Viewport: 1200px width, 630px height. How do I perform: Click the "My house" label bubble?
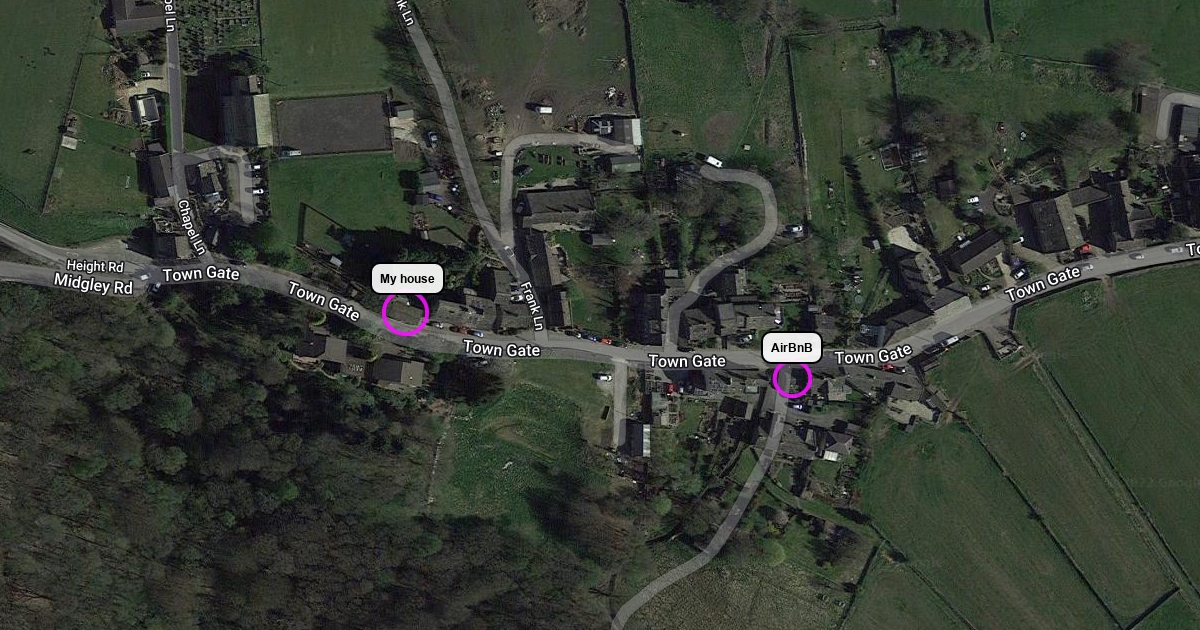(407, 279)
